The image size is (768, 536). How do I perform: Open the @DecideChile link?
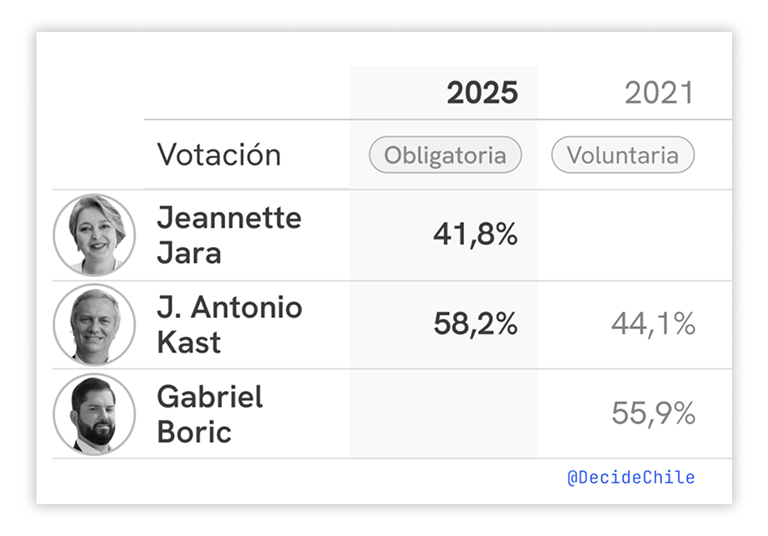630,477
